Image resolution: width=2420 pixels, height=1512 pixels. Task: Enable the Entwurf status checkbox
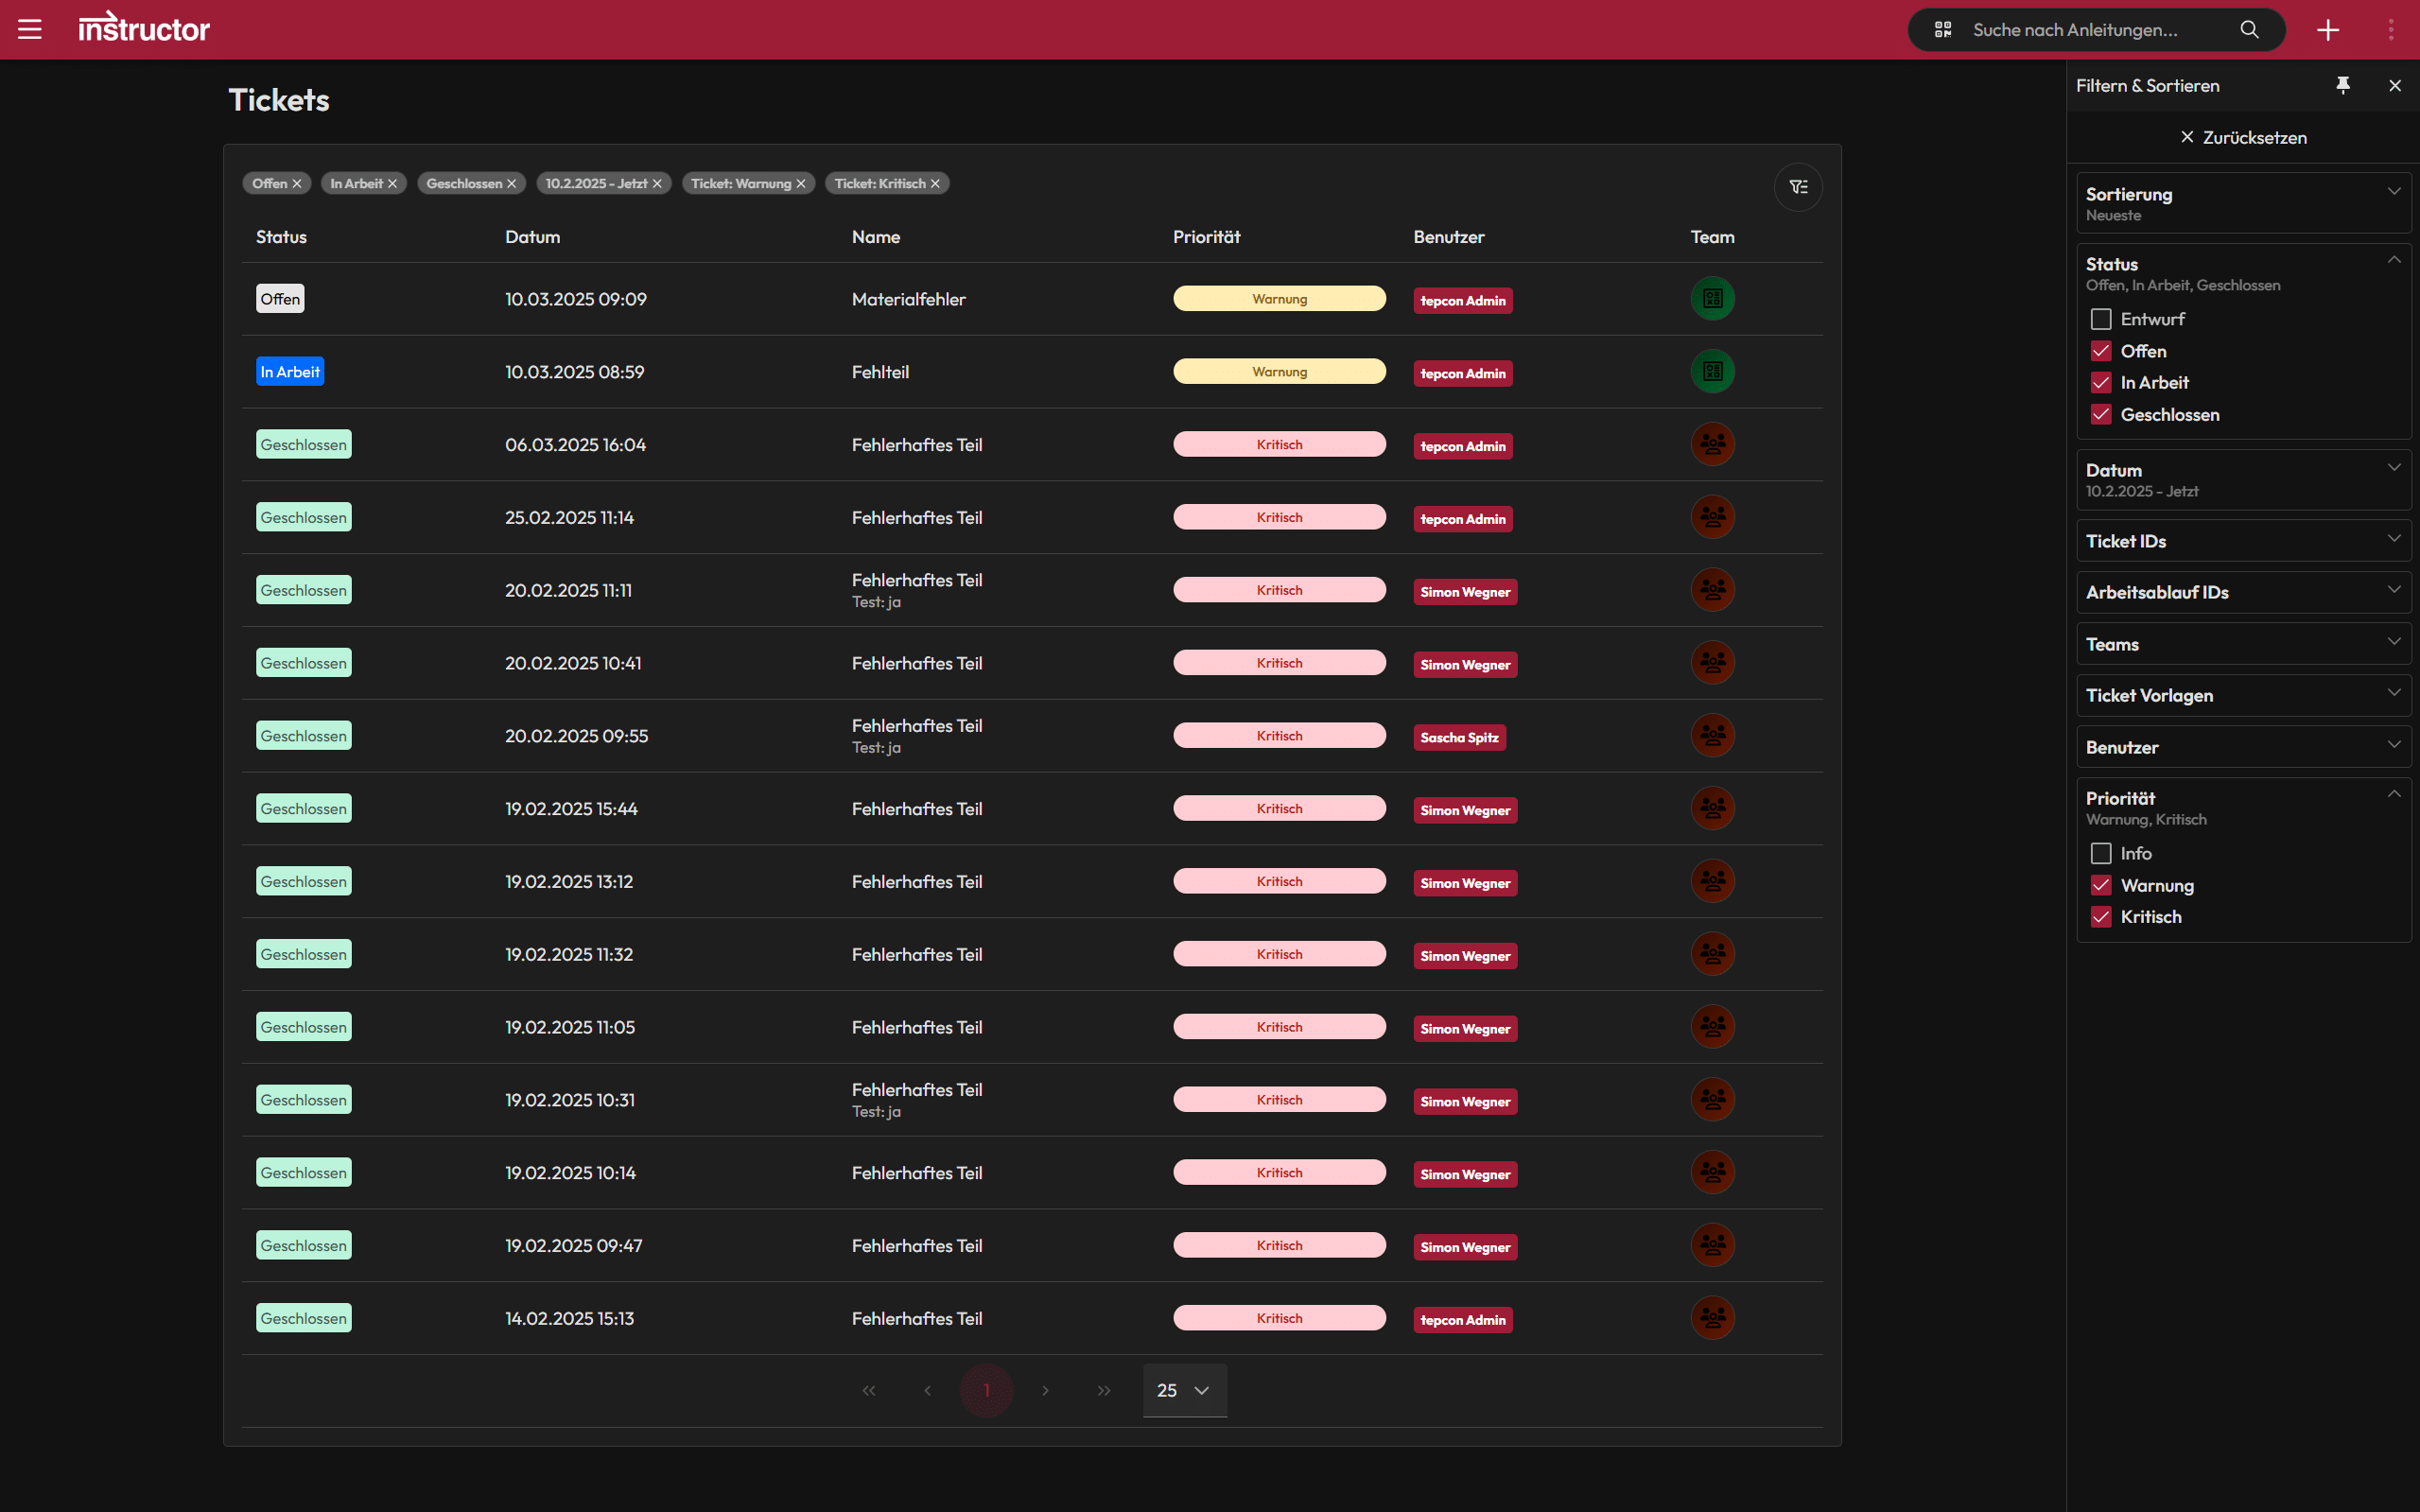[2101, 318]
